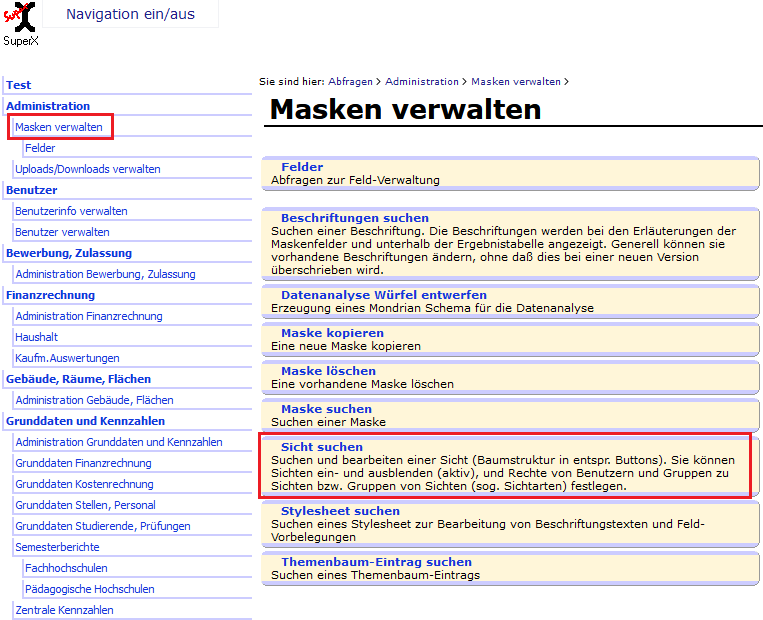
Task: Select Felder in the navigation tree
Action: click(40, 148)
